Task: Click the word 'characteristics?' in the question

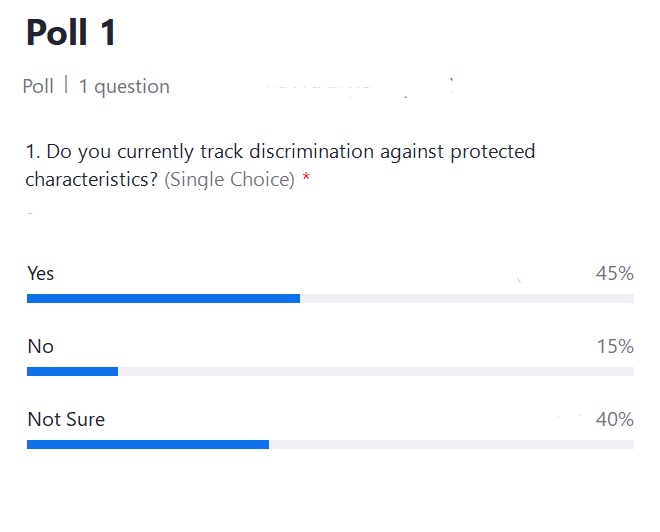Action: click(91, 180)
